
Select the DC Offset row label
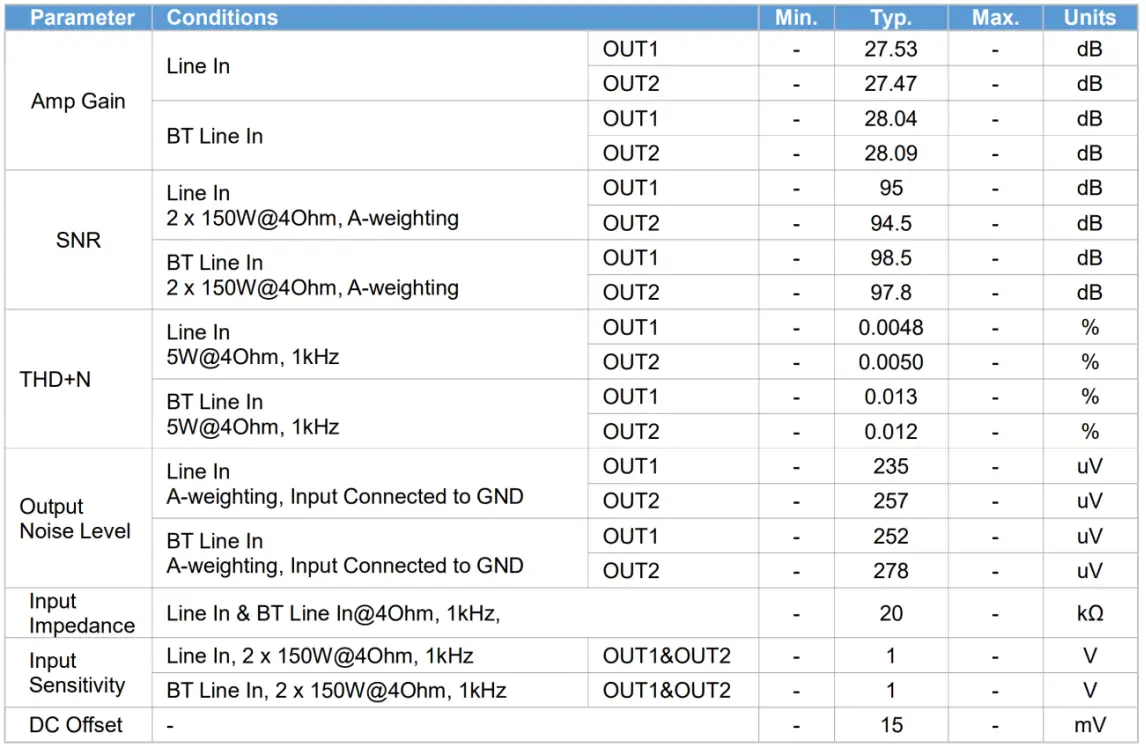78,725
